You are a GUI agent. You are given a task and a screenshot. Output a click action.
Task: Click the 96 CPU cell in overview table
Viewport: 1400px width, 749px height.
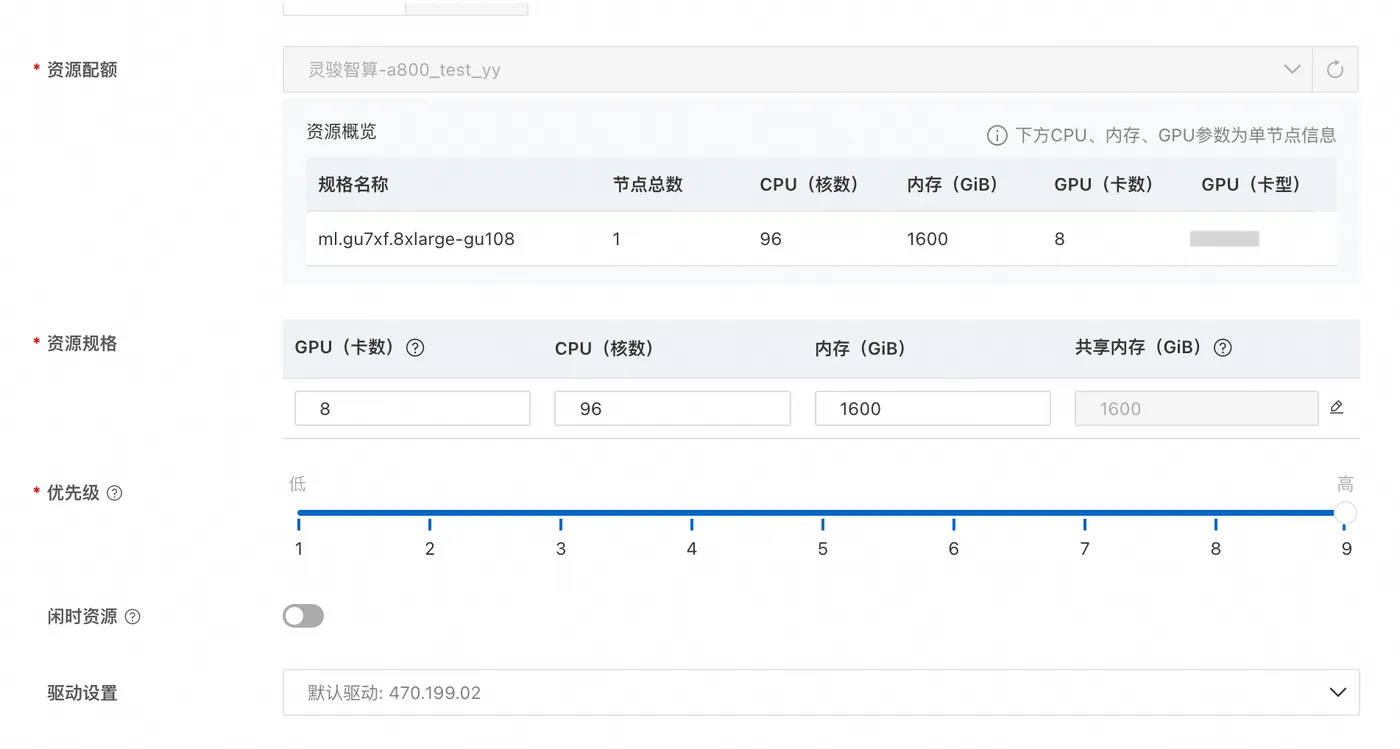tap(771, 239)
